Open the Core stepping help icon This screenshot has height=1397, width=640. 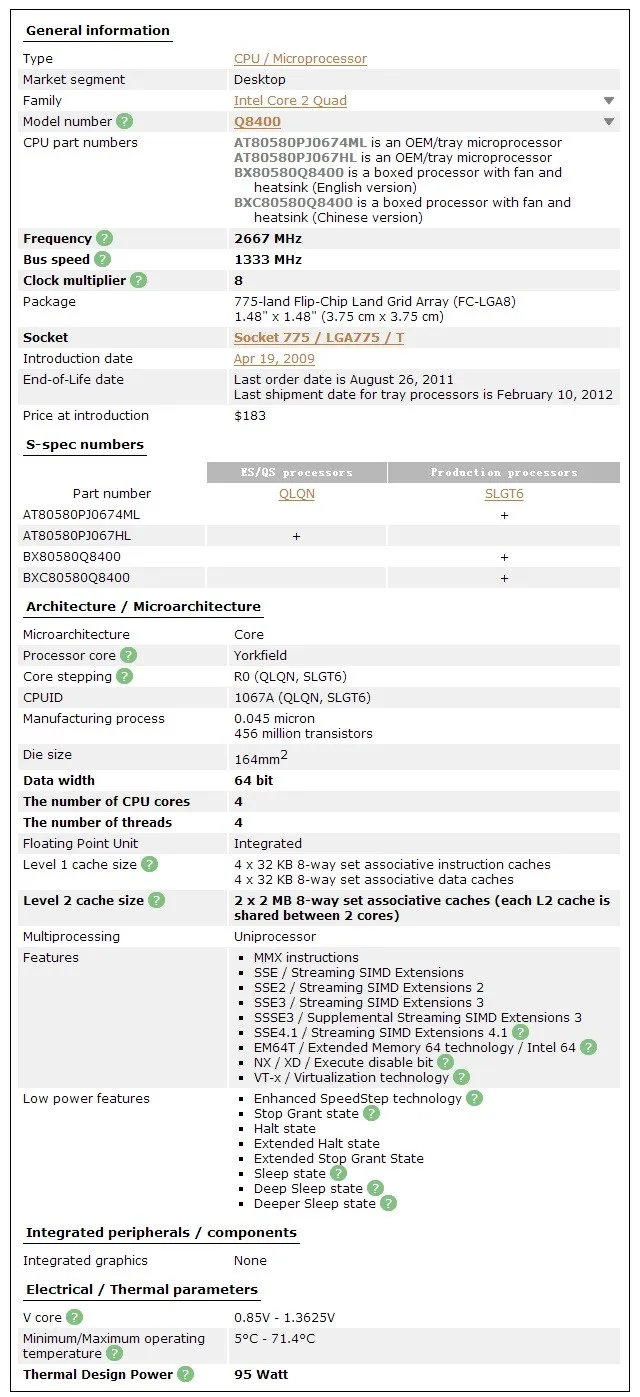[x=124, y=676]
